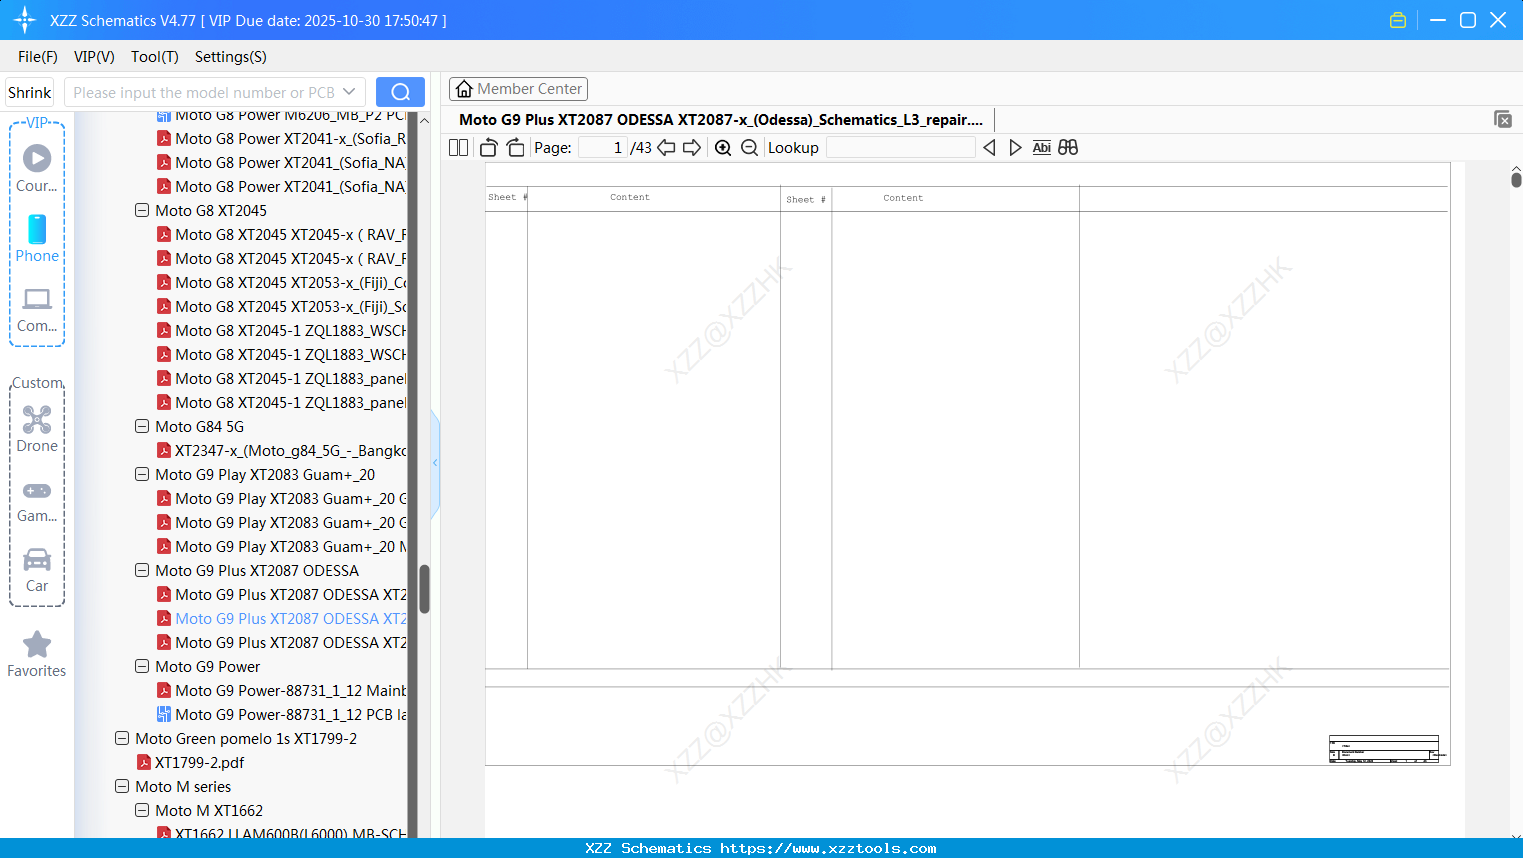The image size is (1523, 858).
Task: Select the Car category
Action: pos(37,570)
